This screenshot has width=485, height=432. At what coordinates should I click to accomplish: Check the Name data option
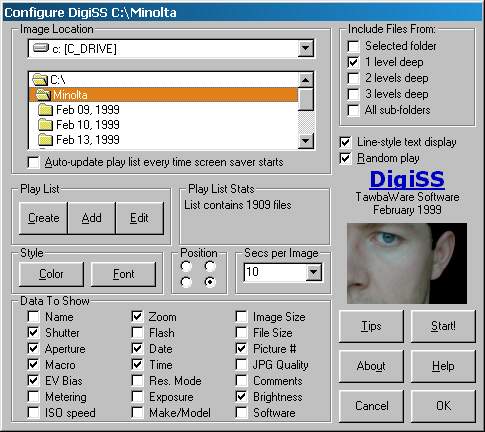click(x=33, y=317)
